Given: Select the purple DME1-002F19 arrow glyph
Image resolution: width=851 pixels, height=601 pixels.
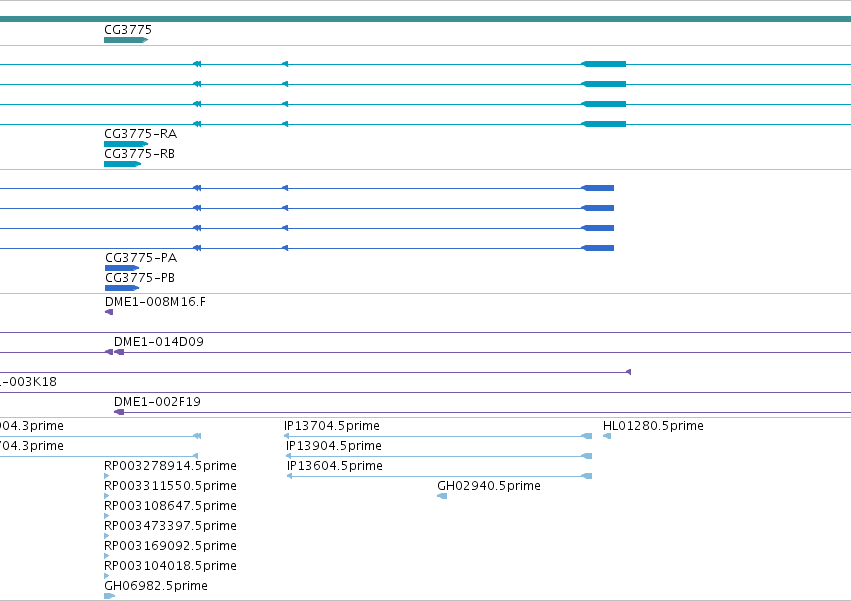Looking at the screenshot, I should (x=119, y=412).
